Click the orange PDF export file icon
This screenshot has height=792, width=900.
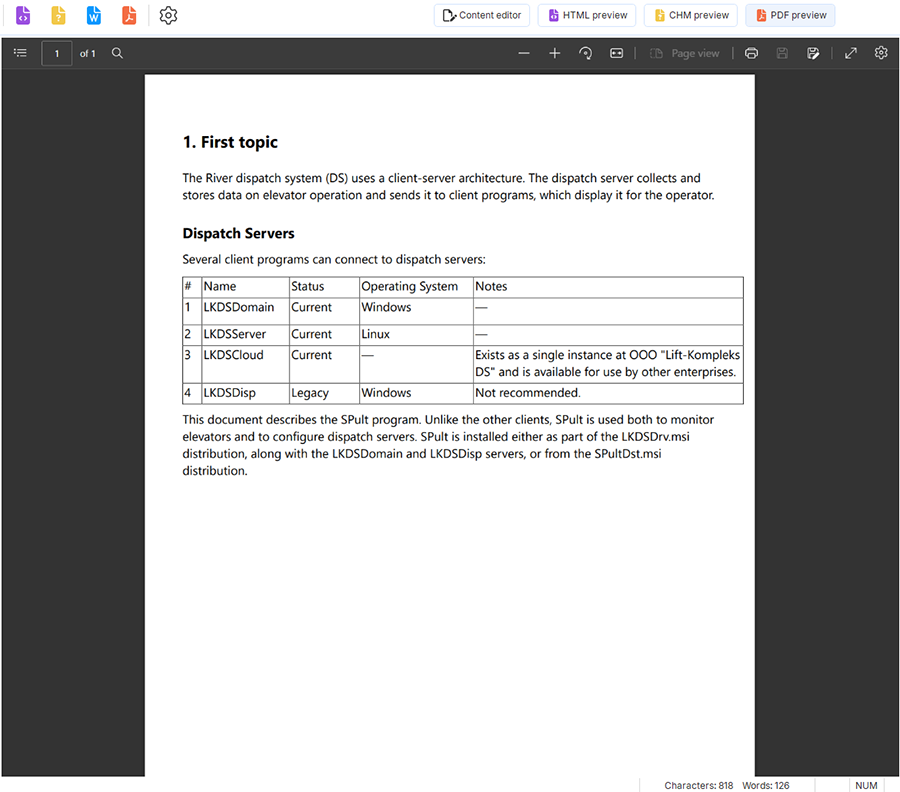tap(129, 15)
